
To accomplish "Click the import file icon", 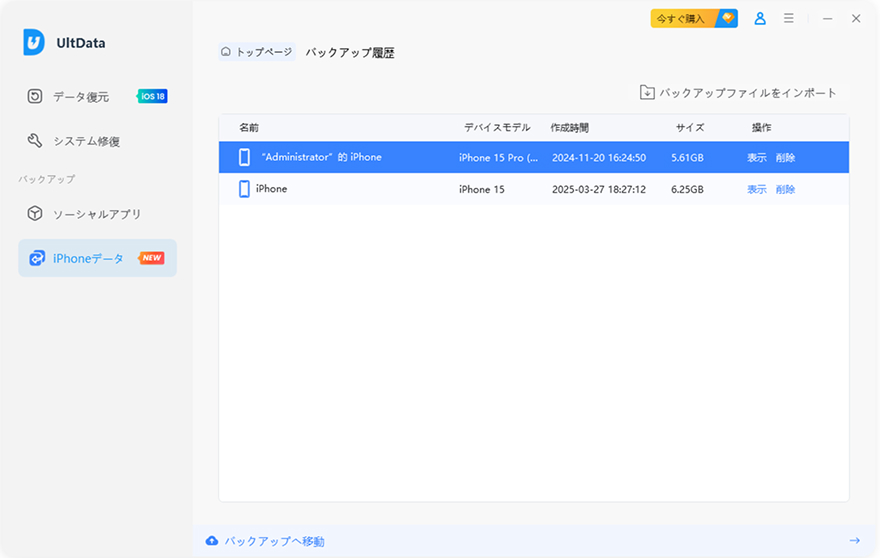I will 647,93.
